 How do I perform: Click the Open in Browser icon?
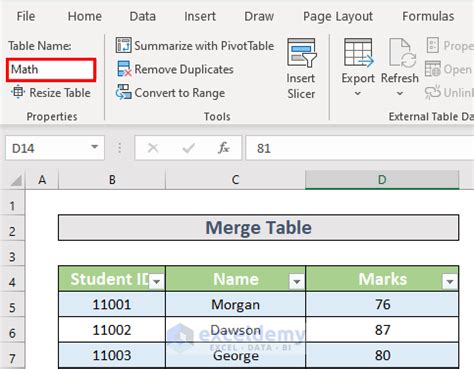click(432, 69)
